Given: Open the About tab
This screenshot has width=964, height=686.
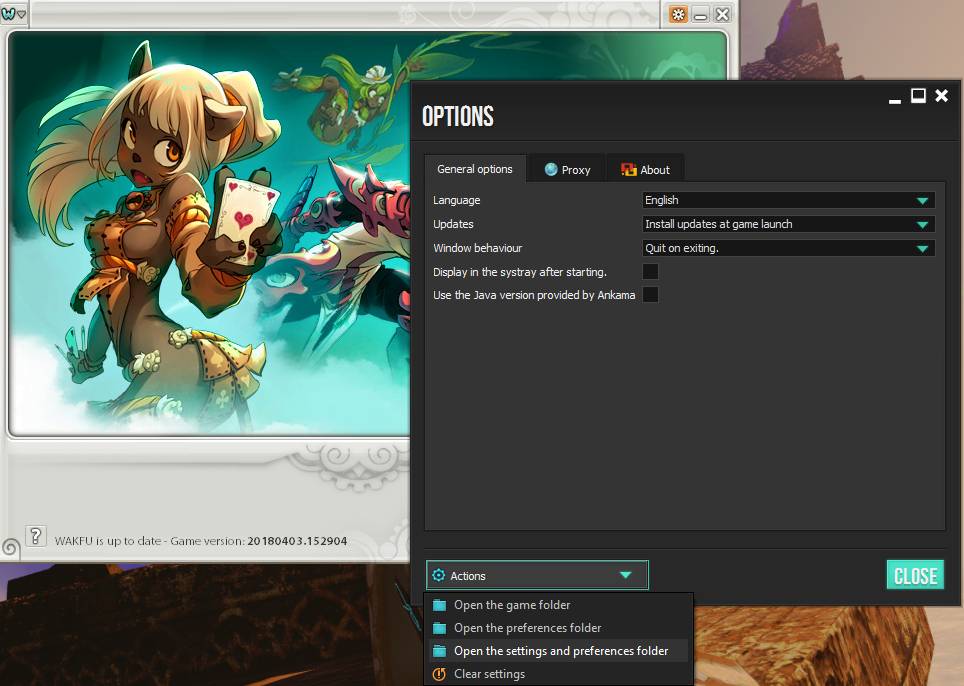Looking at the screenshot, I should 645,170.
